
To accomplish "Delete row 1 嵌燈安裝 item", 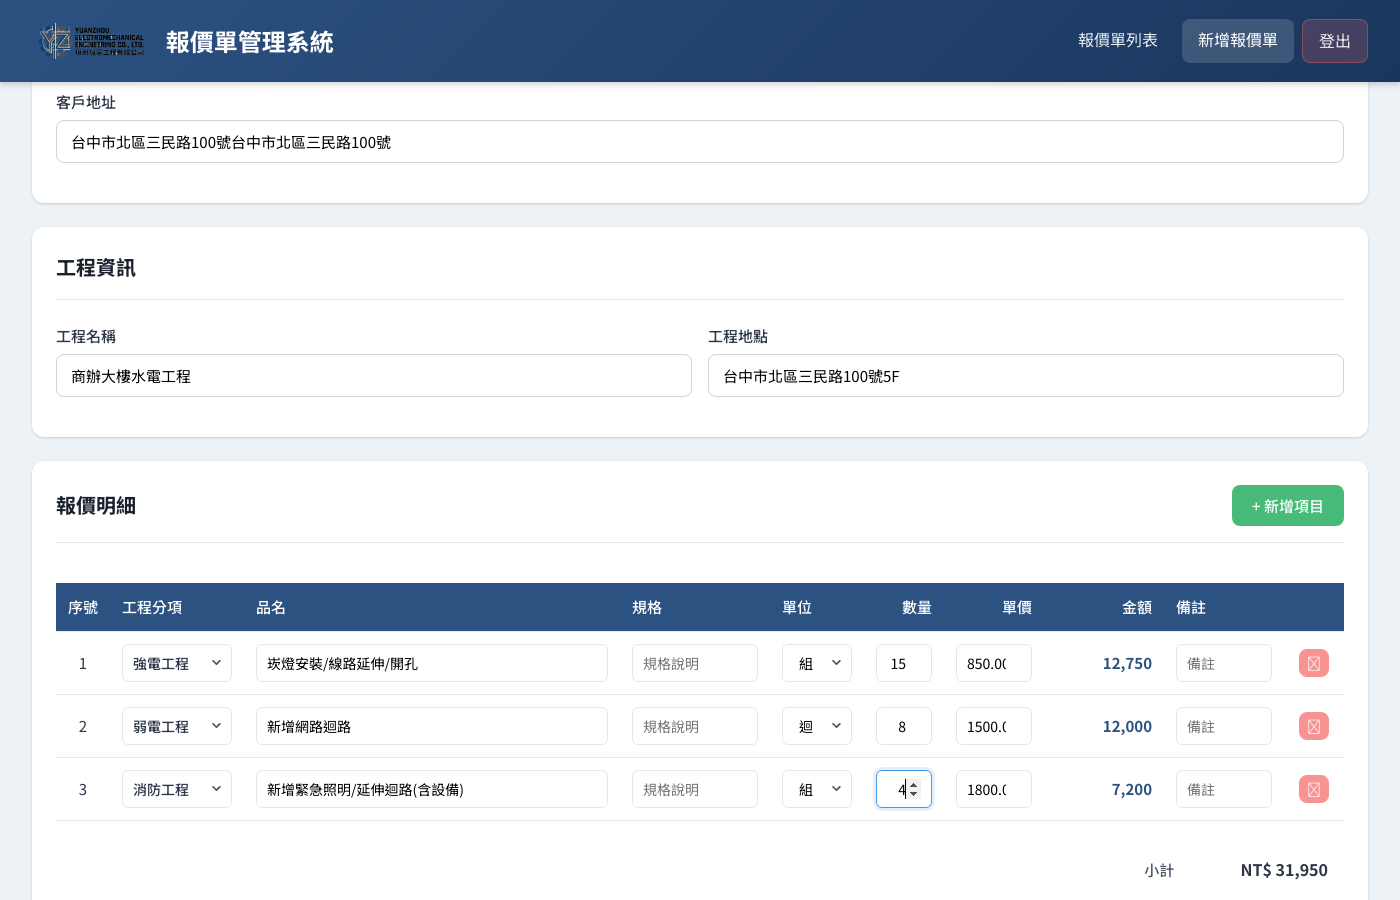I will [x=1313, y=663].
